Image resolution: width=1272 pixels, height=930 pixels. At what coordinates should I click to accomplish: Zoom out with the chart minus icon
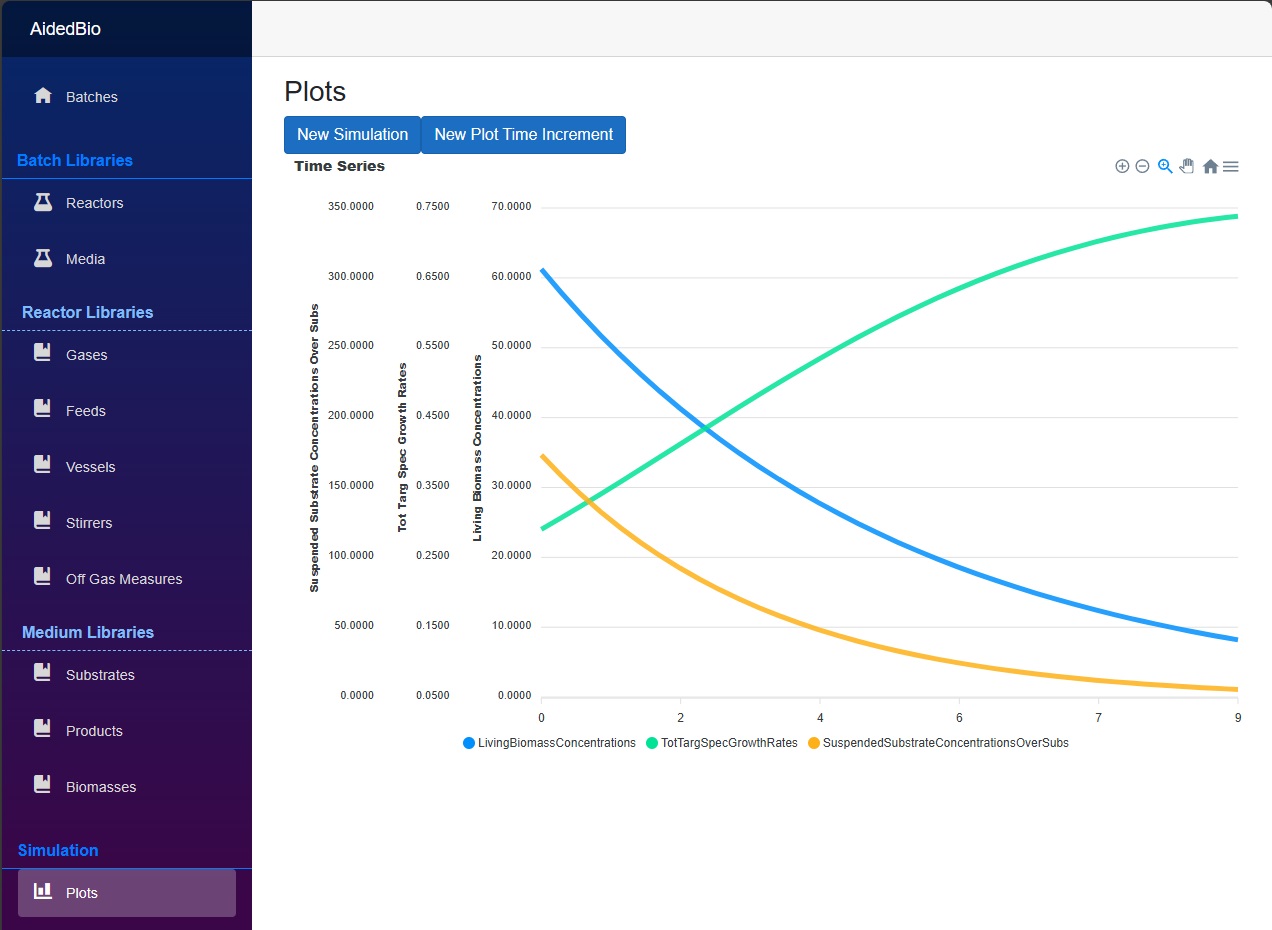1143,166
